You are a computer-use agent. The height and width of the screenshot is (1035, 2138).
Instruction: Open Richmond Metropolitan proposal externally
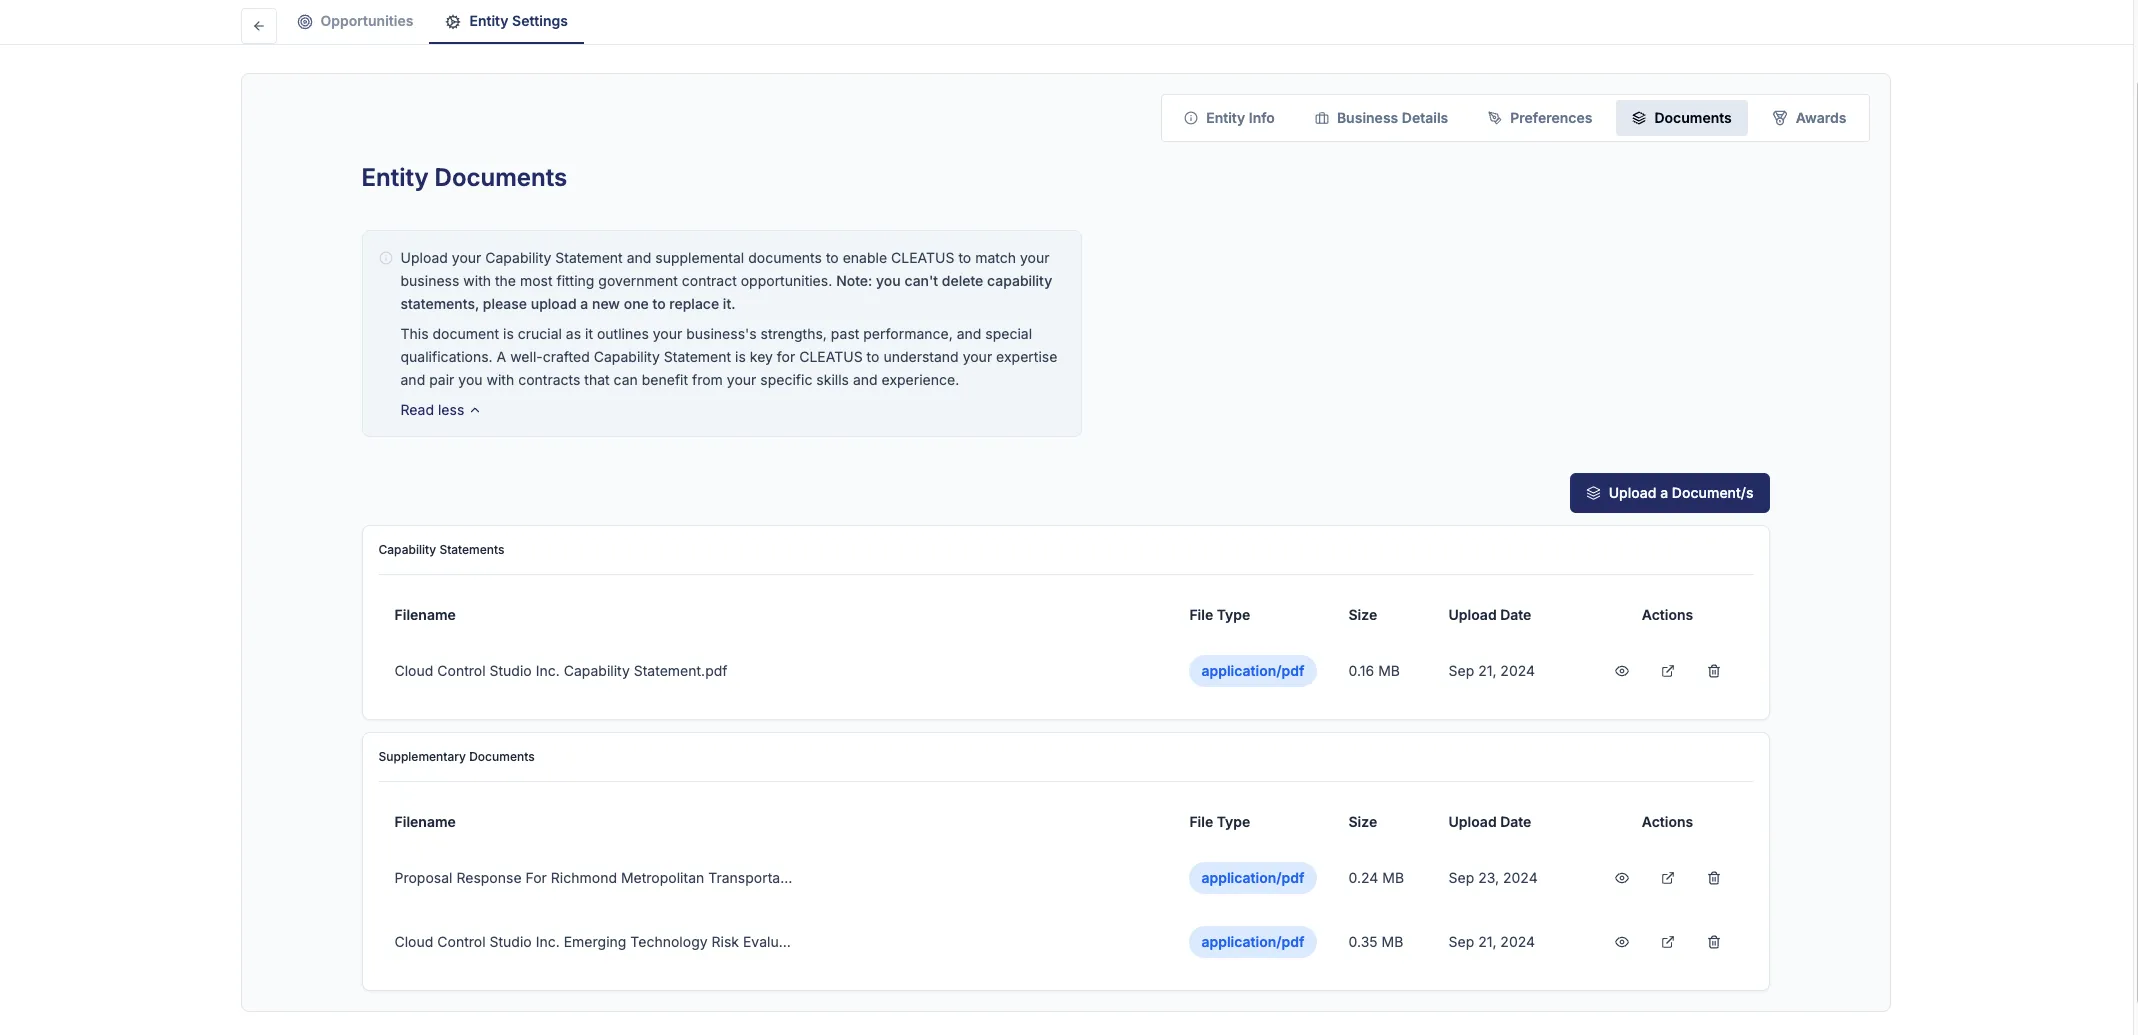1668,878
